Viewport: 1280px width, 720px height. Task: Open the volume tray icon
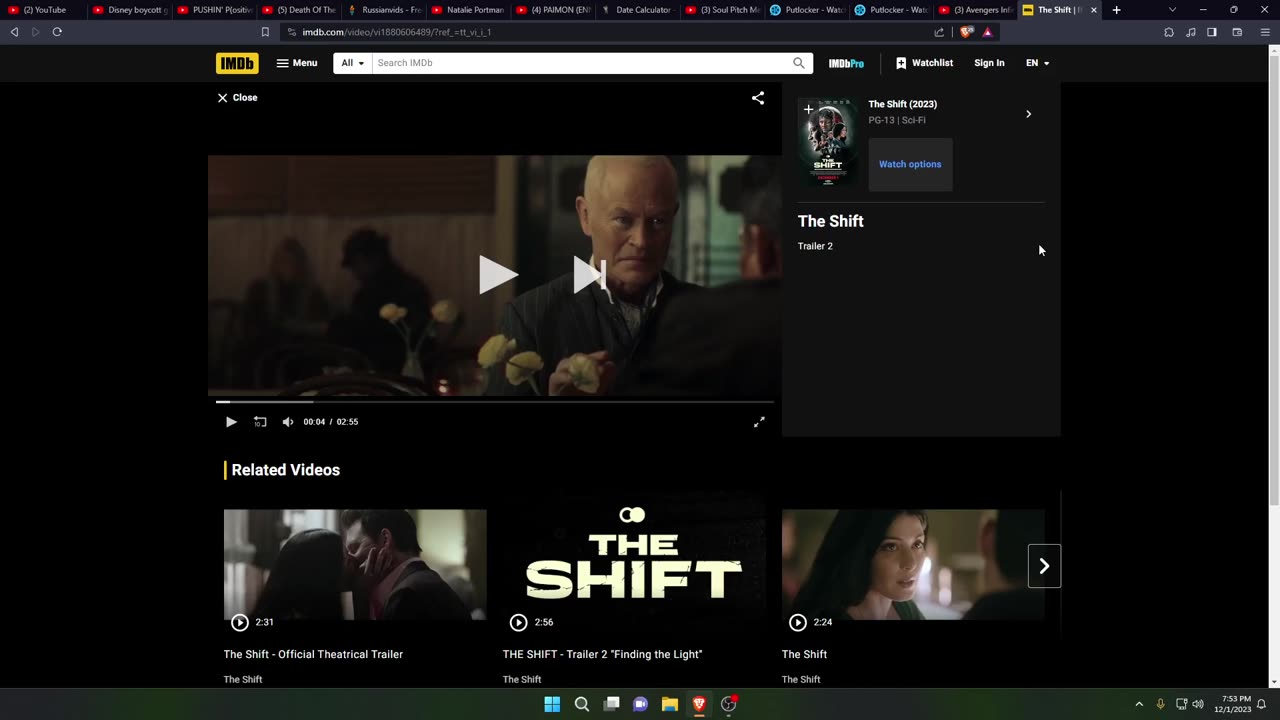tap(1198, 704)
